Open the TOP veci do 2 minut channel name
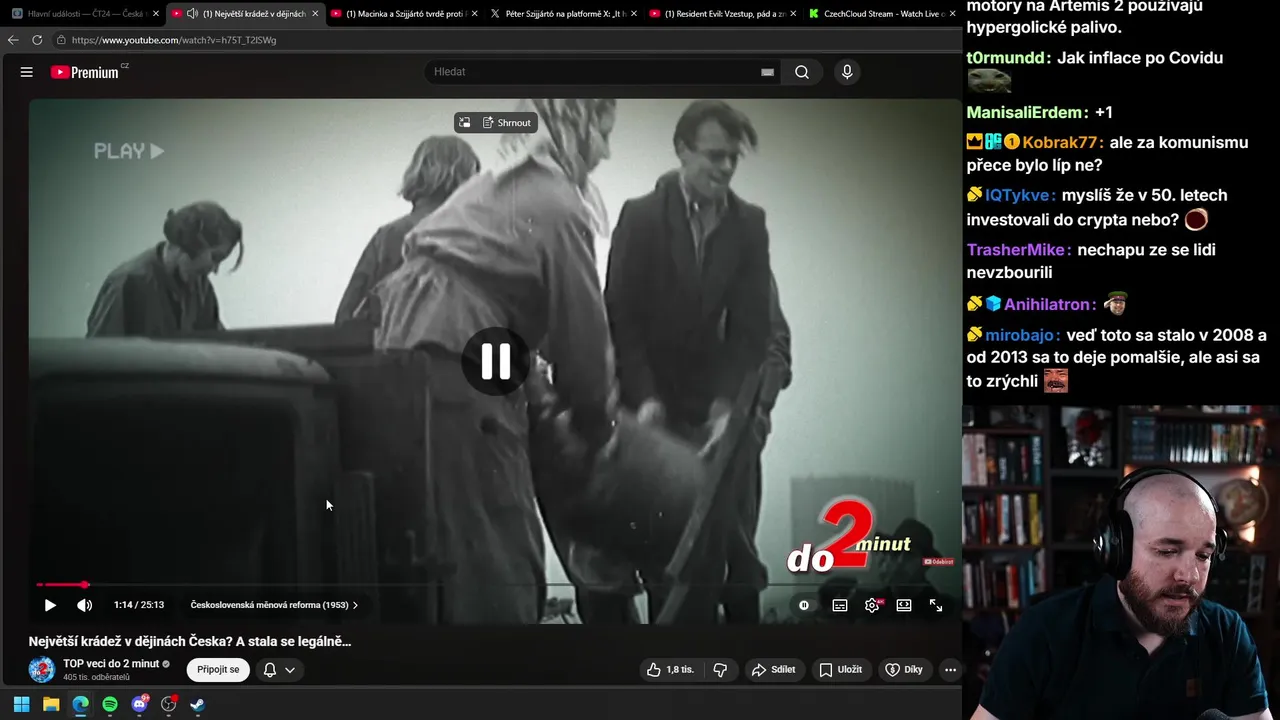Viewport: 1280px width, 720px height. [111, 664]
